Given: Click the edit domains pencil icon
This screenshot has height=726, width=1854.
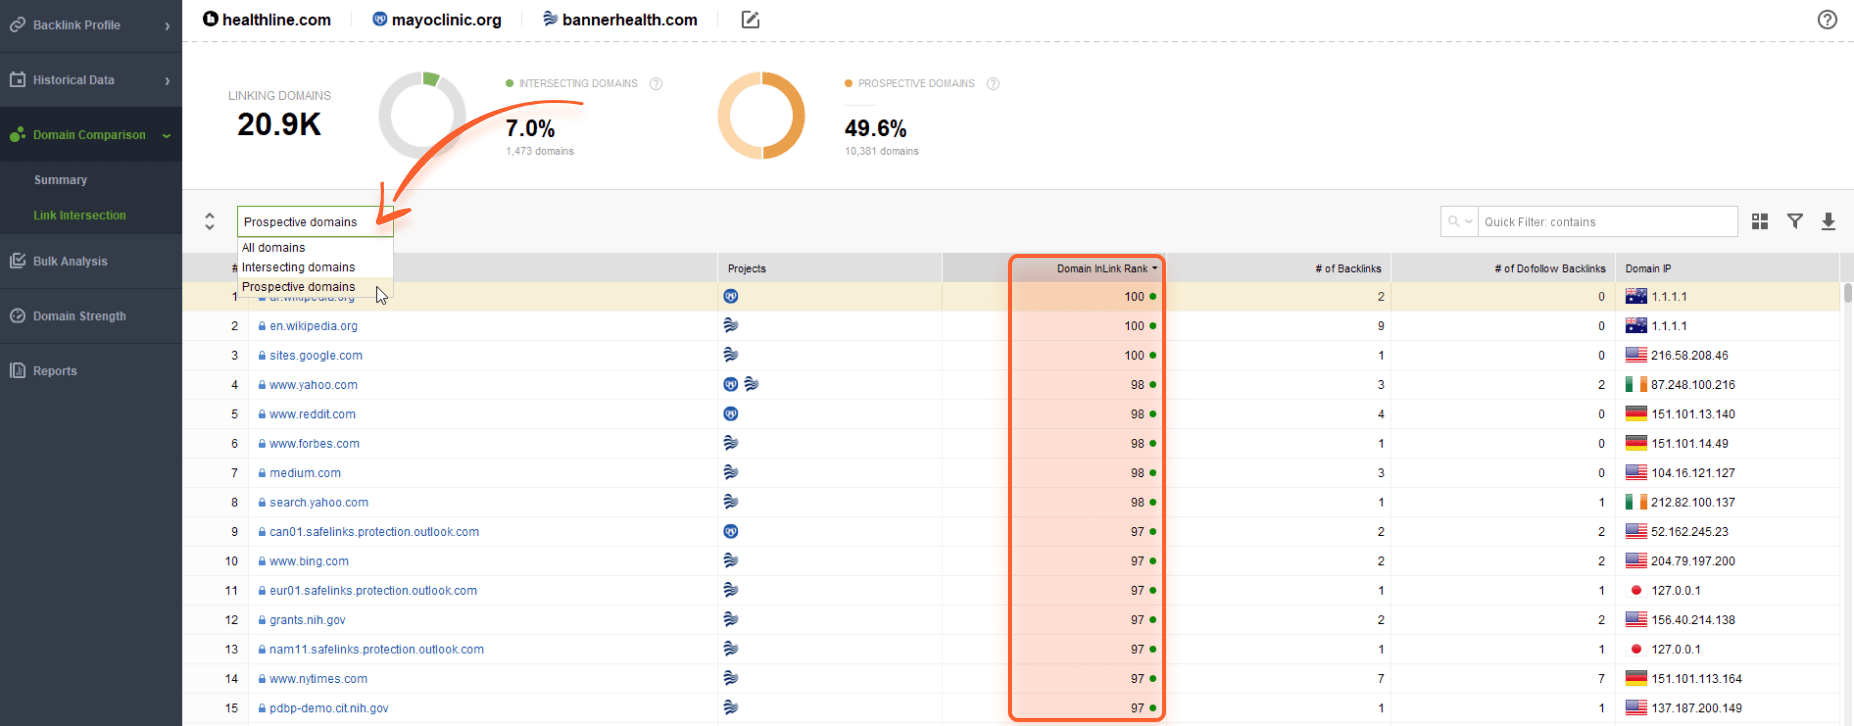Looking at the screenshot, I should coord(750,20).
